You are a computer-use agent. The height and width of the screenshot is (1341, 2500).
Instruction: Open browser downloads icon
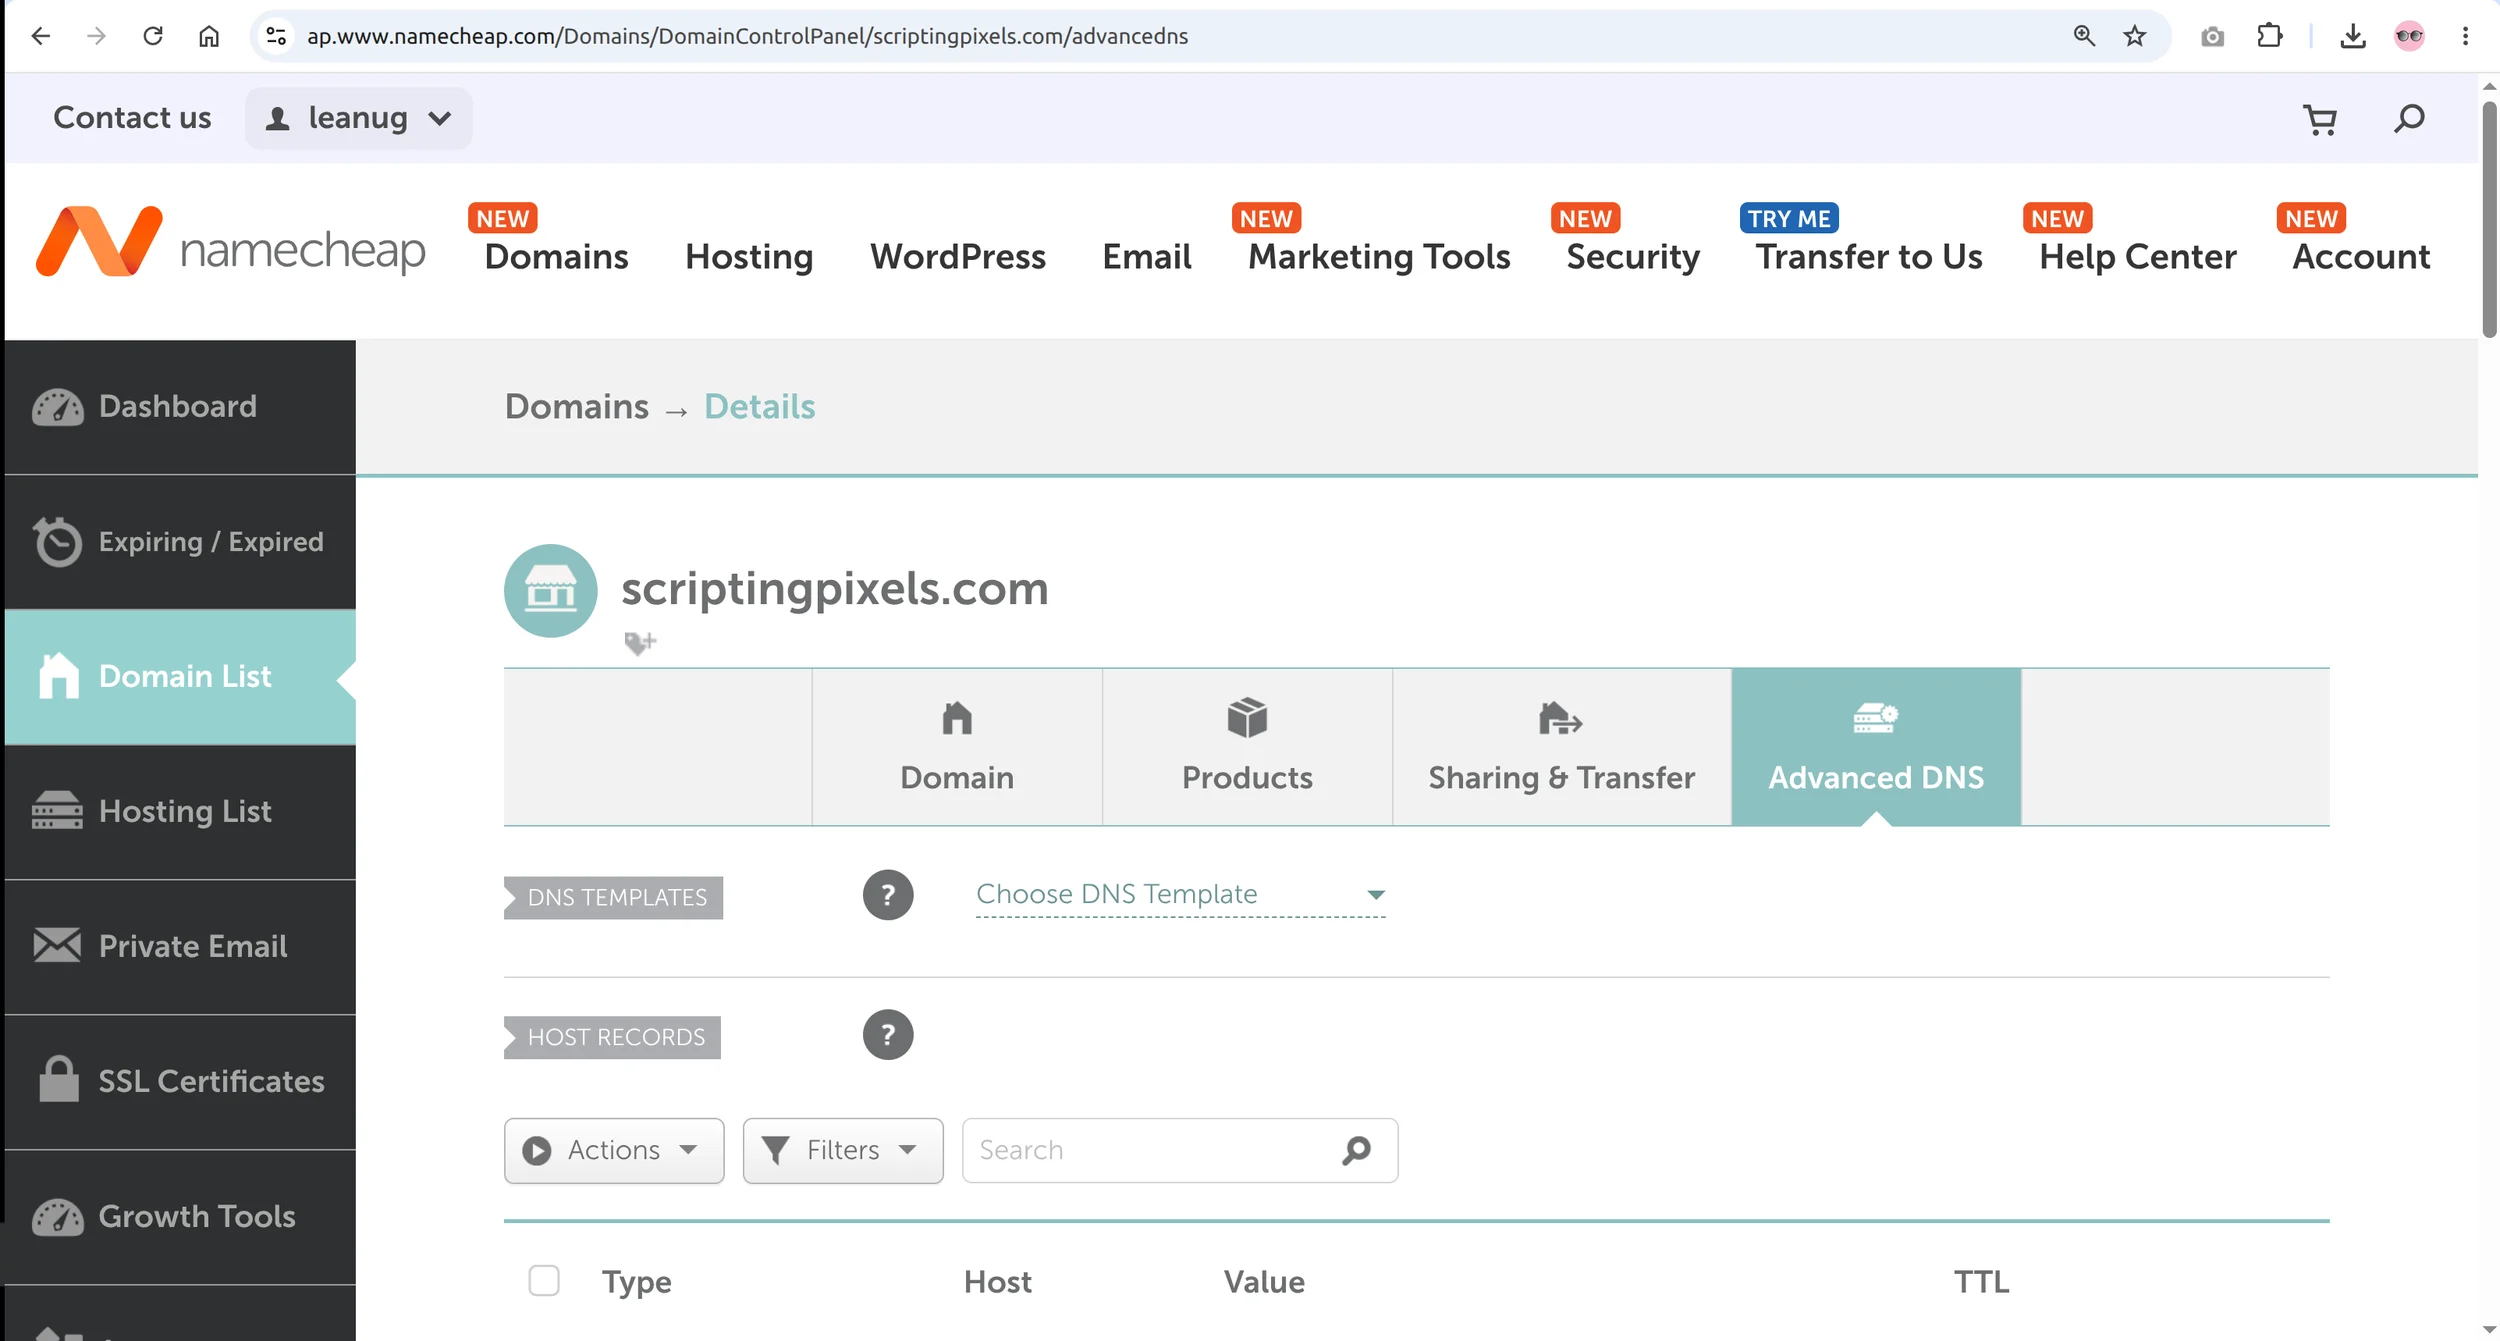coord(2353,36)
